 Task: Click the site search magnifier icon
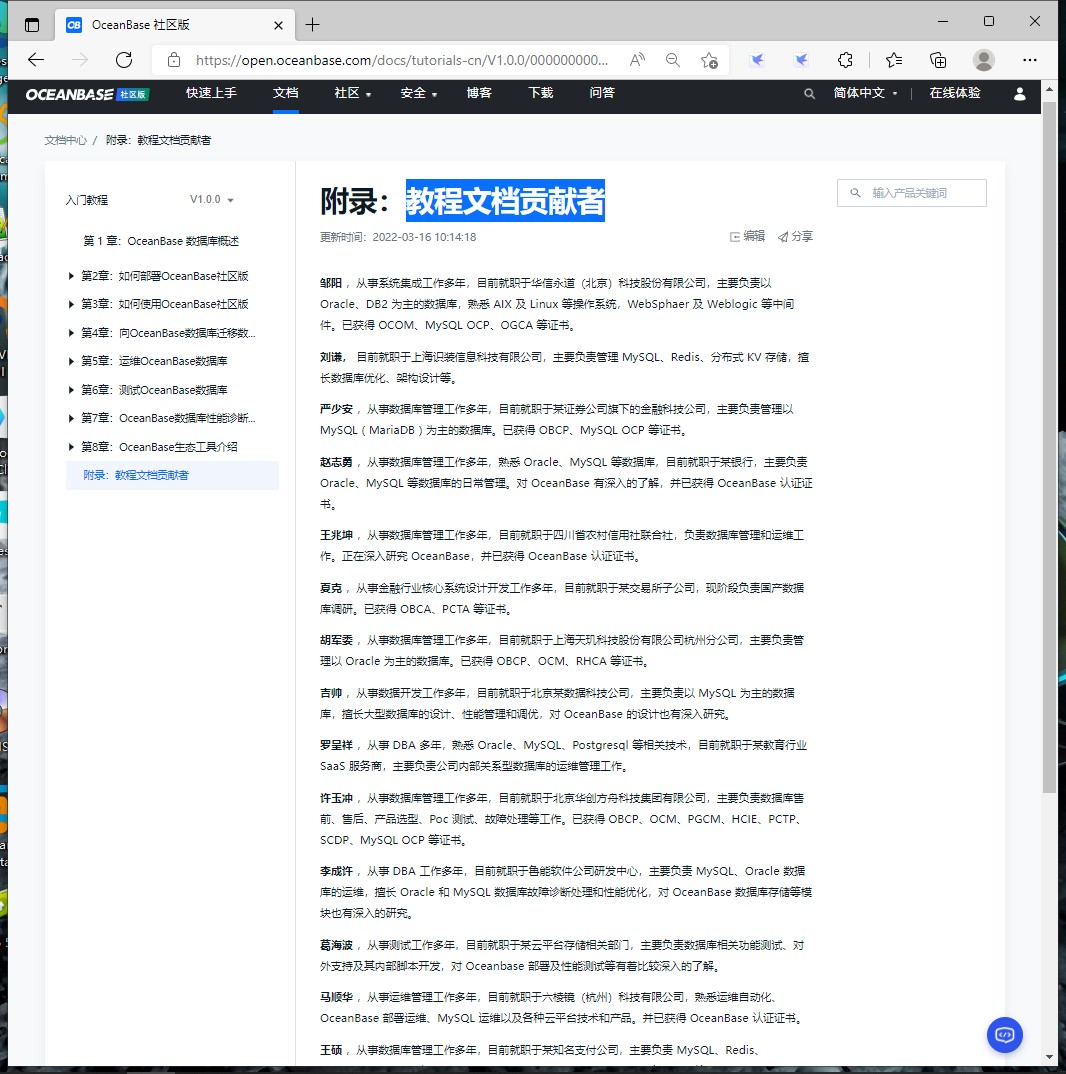click(x=809, y=94)
